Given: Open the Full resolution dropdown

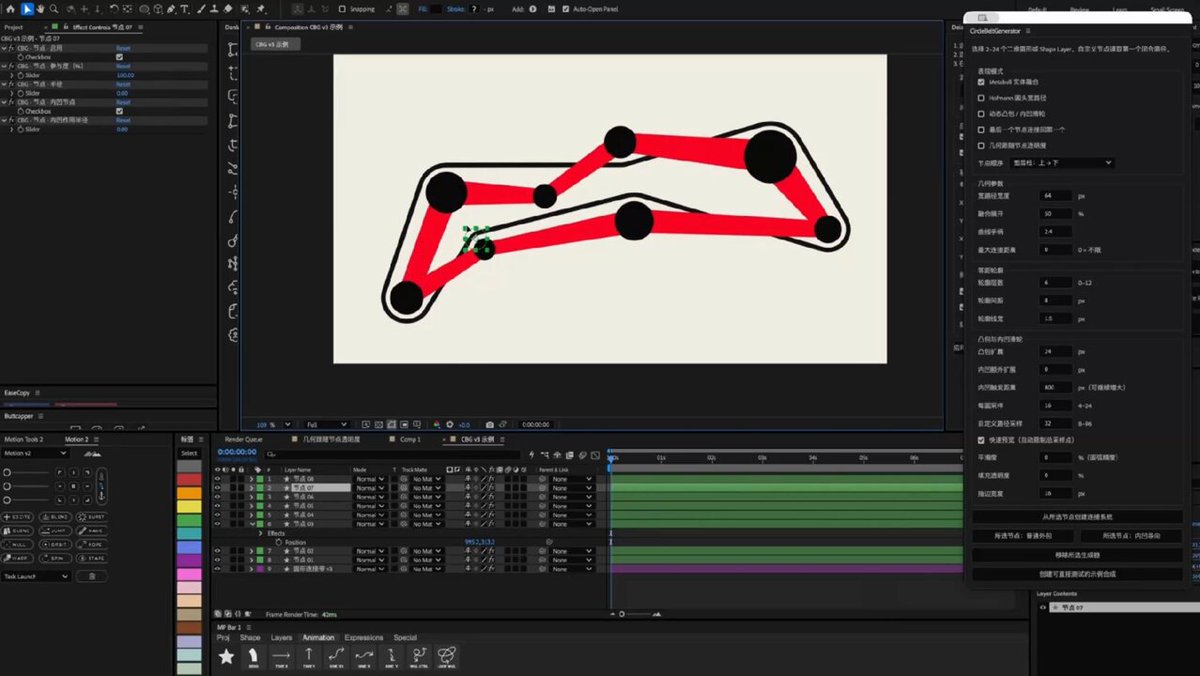Looking at the screenshot, I should (327, 424).
